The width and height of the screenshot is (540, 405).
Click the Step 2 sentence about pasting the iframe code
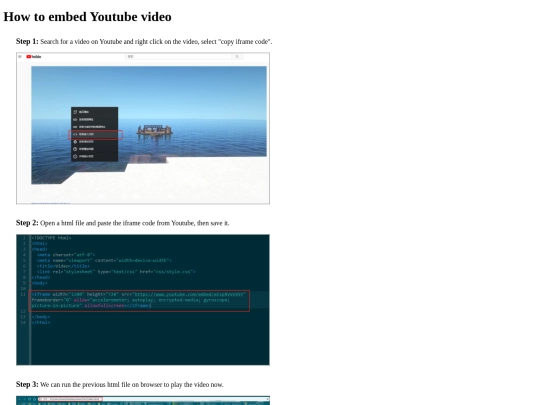point(135,223)
